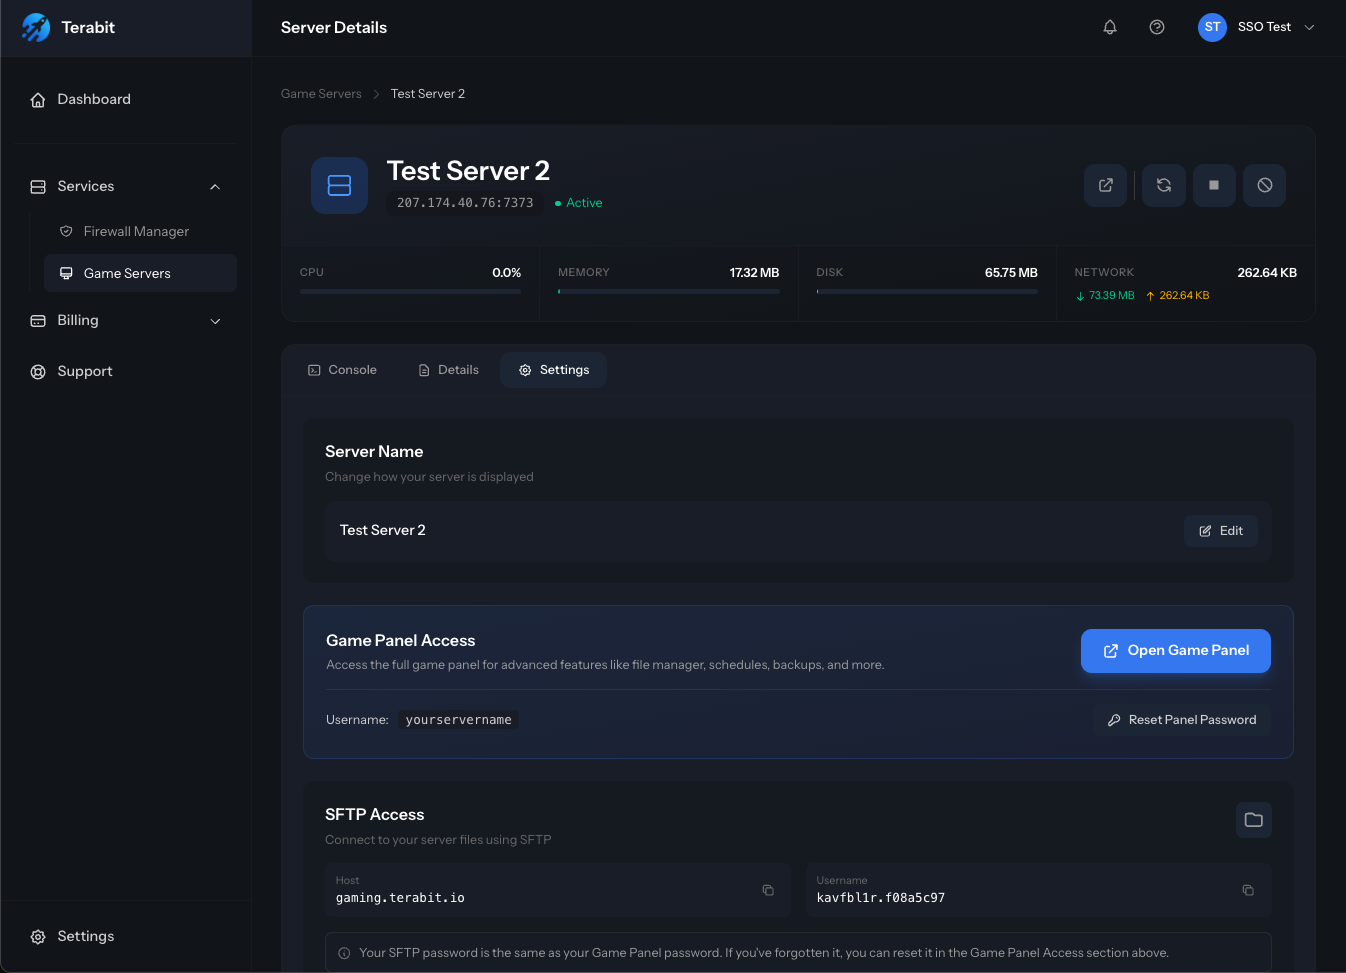Click Reset Panel Password
Image resolution: width=1346 pixels, height=973 pixels.
pyautogui.click(x=1182, y=719)
